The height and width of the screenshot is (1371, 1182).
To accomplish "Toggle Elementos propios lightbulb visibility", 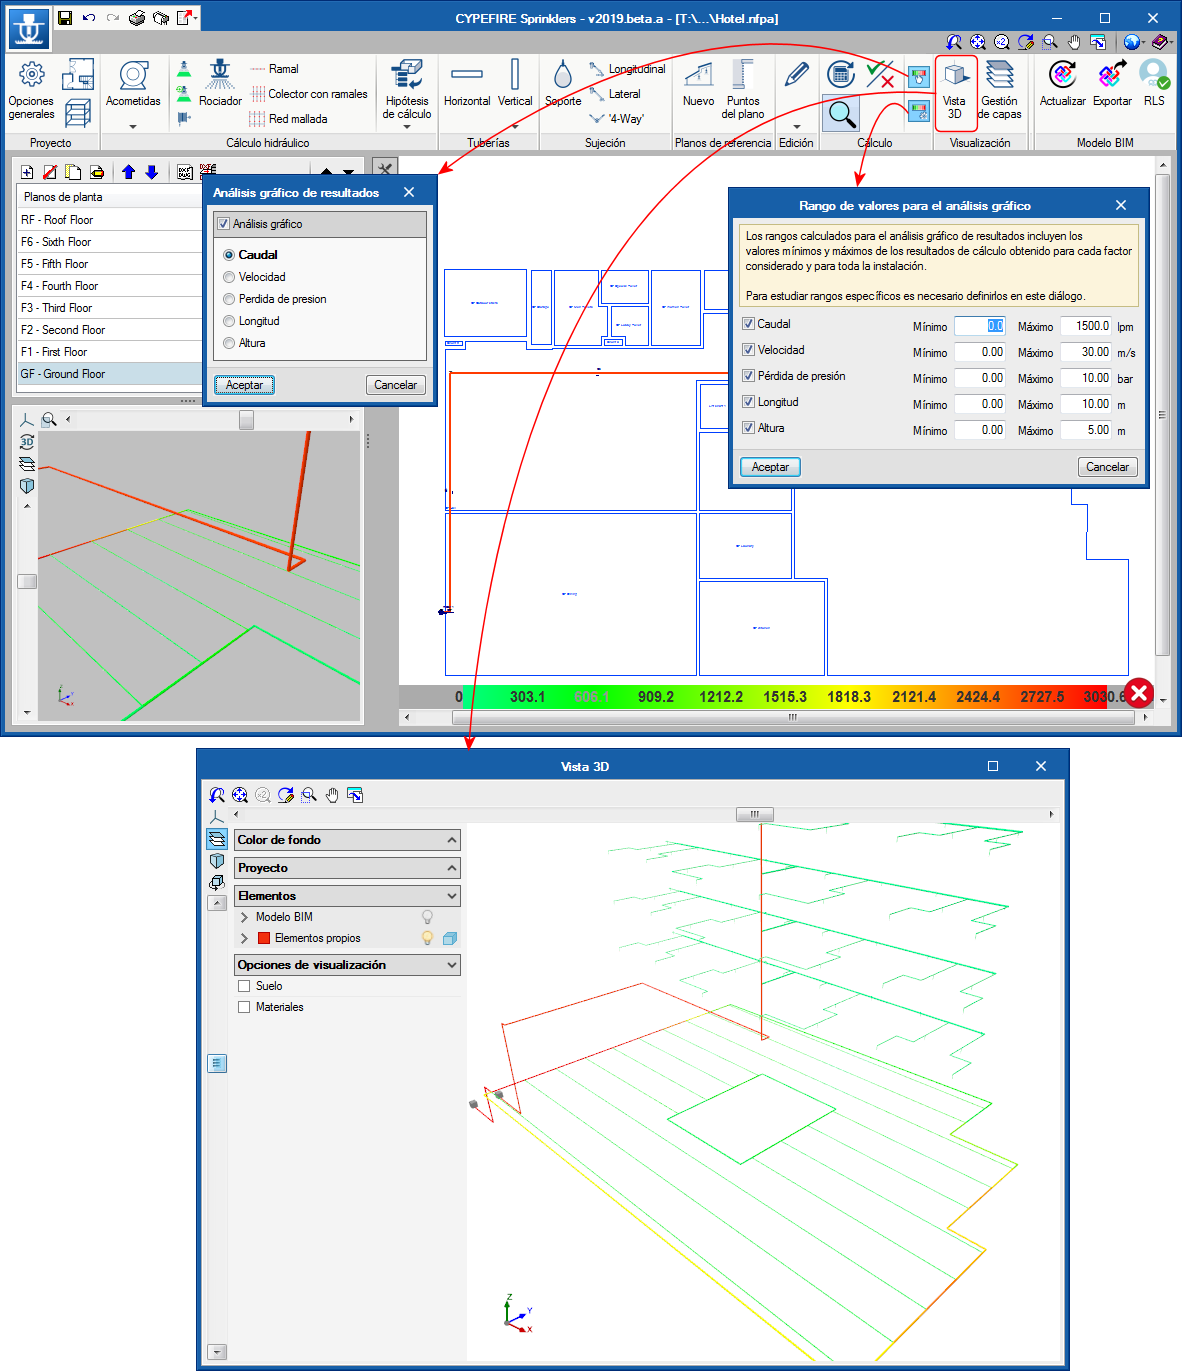I will tap(427, 938).
